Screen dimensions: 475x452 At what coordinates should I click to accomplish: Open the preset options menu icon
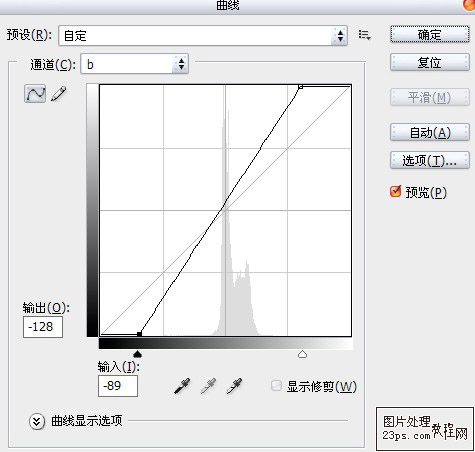pos(364,35)
